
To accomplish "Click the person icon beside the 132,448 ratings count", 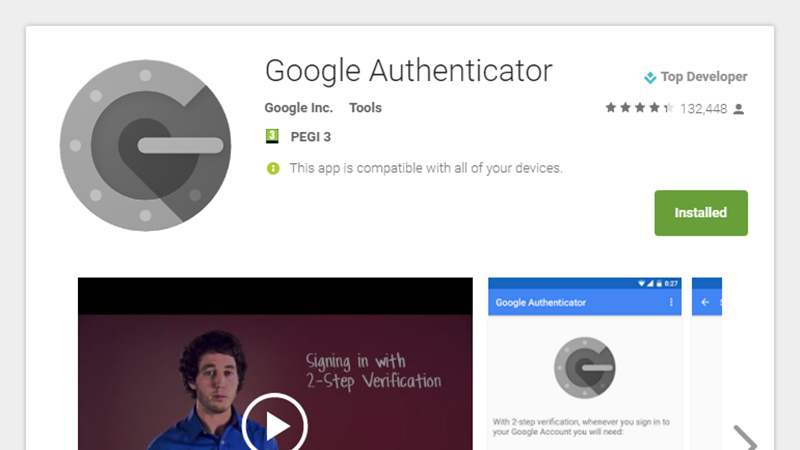I will pyautogui.click(x=738, y=109).
